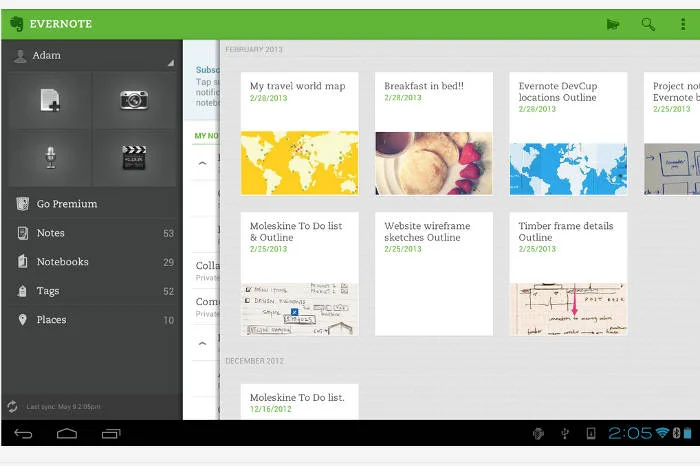Open the three-dot overflow menu
The width and height of the screenshot is (700, 466).
[x=683, y=24]
